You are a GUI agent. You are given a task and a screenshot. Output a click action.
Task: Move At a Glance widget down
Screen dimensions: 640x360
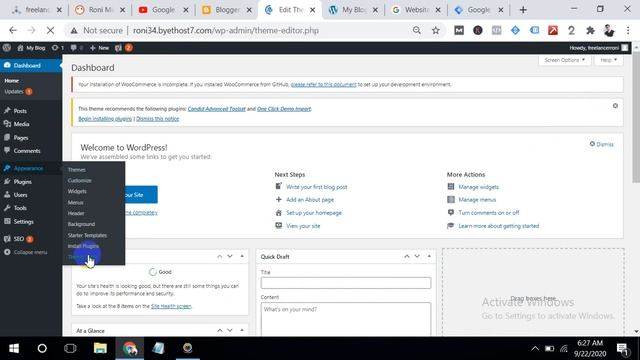pos(230,330)
